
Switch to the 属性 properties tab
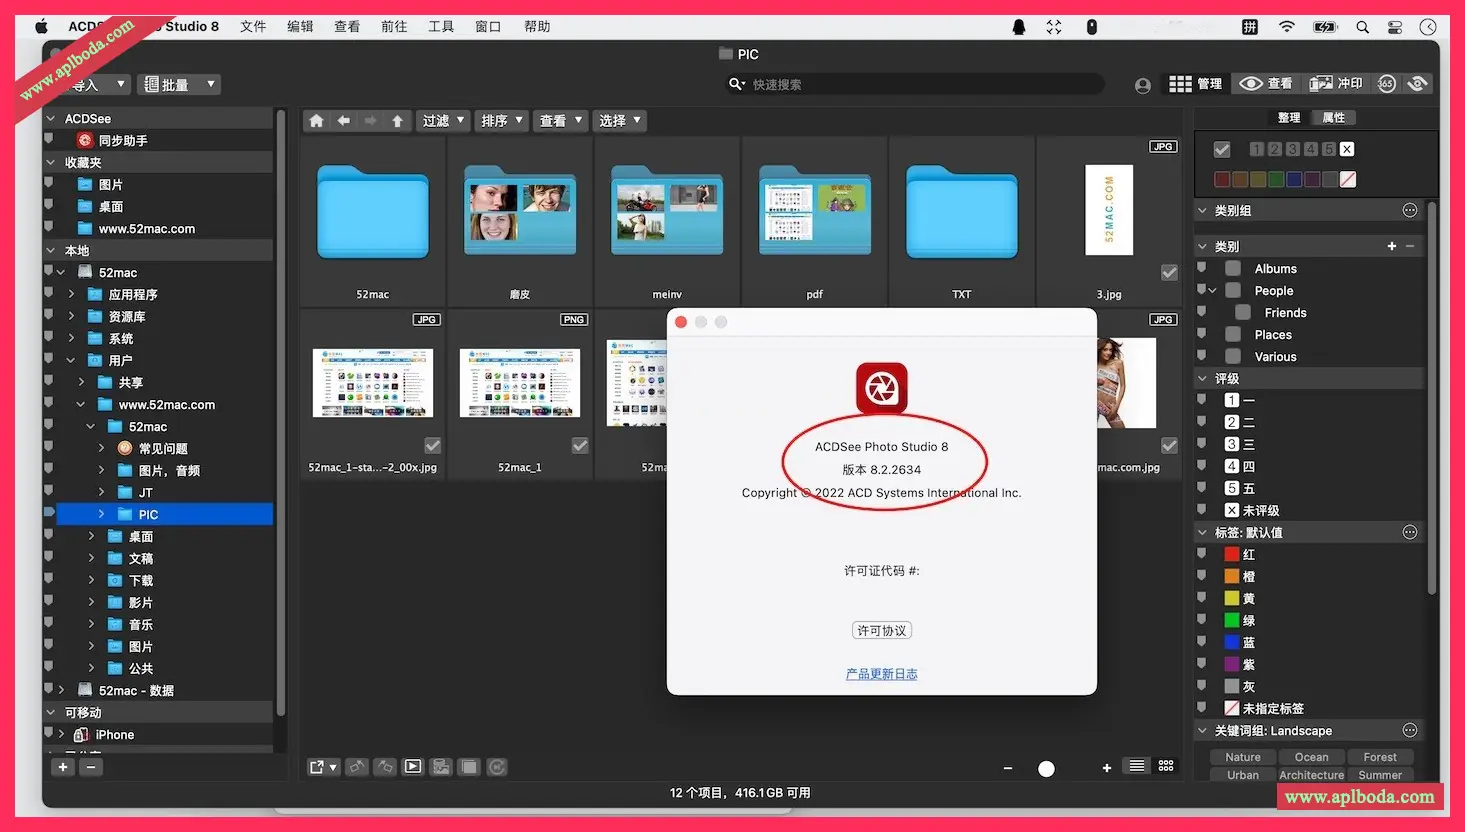click(x=1333, y=117)
